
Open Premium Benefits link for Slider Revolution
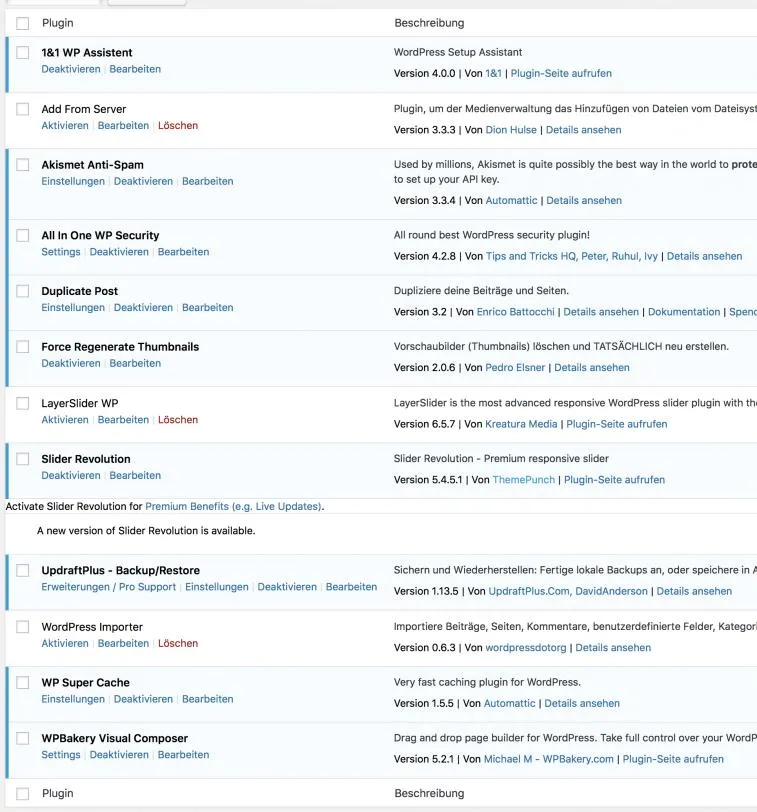pyautogui.click(x=233, y=506)
